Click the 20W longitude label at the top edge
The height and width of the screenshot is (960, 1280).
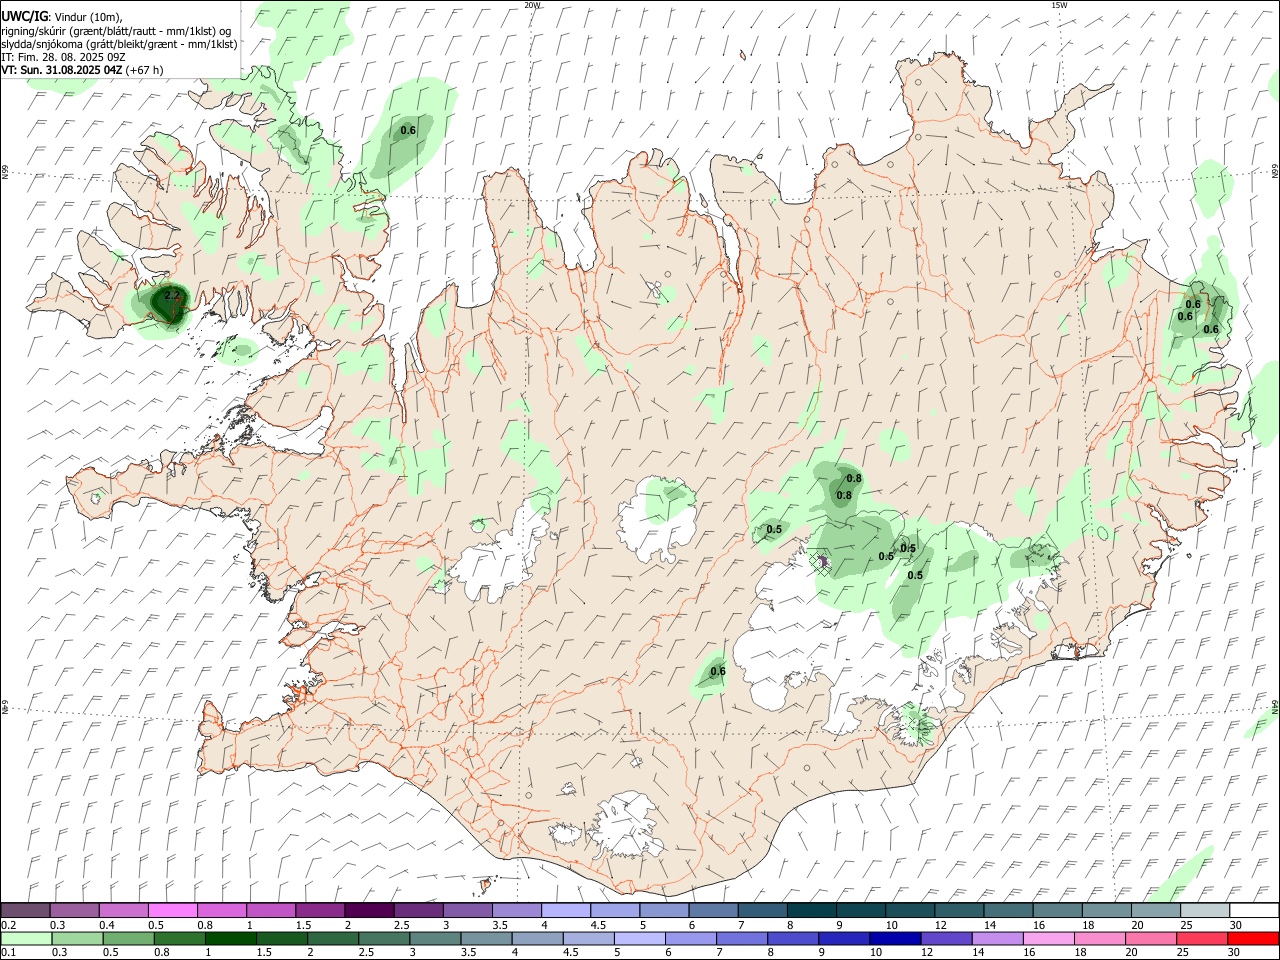[x=533, y=5]
